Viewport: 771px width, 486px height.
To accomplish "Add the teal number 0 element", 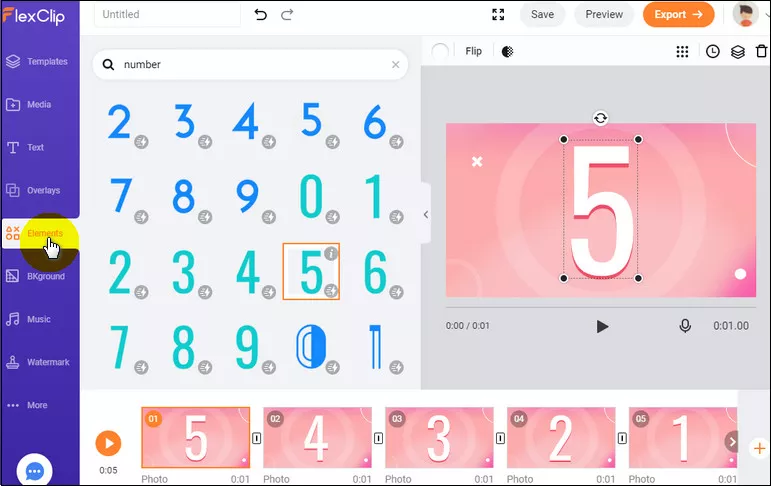I will click(311, 196).
